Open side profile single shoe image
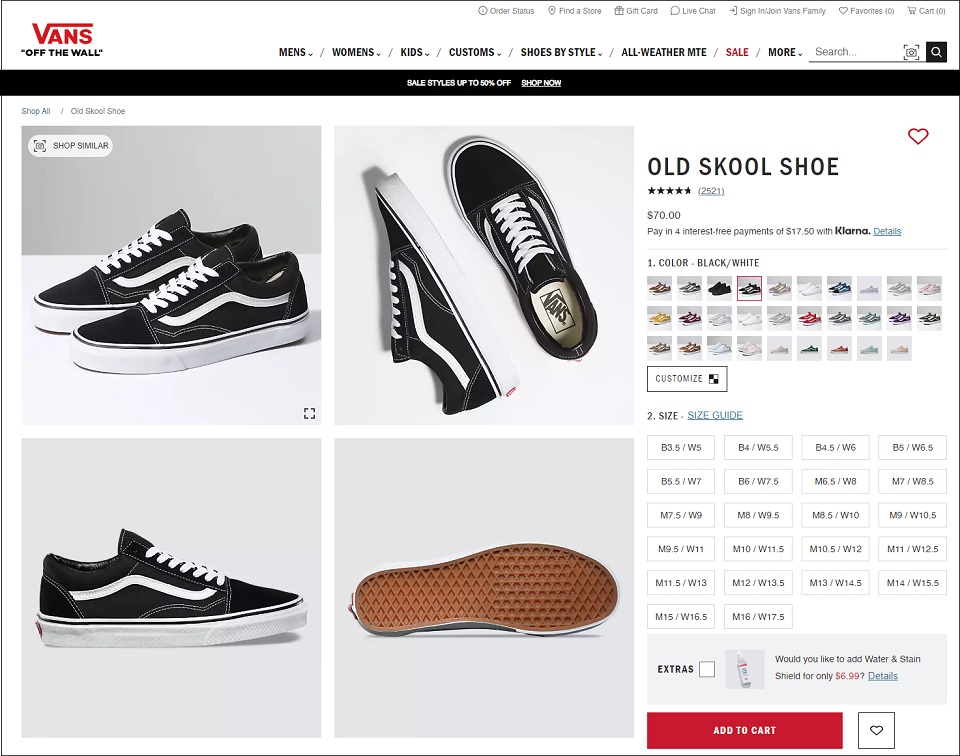Viewport: 960px width, 756px height. click(x=171, y=588)
